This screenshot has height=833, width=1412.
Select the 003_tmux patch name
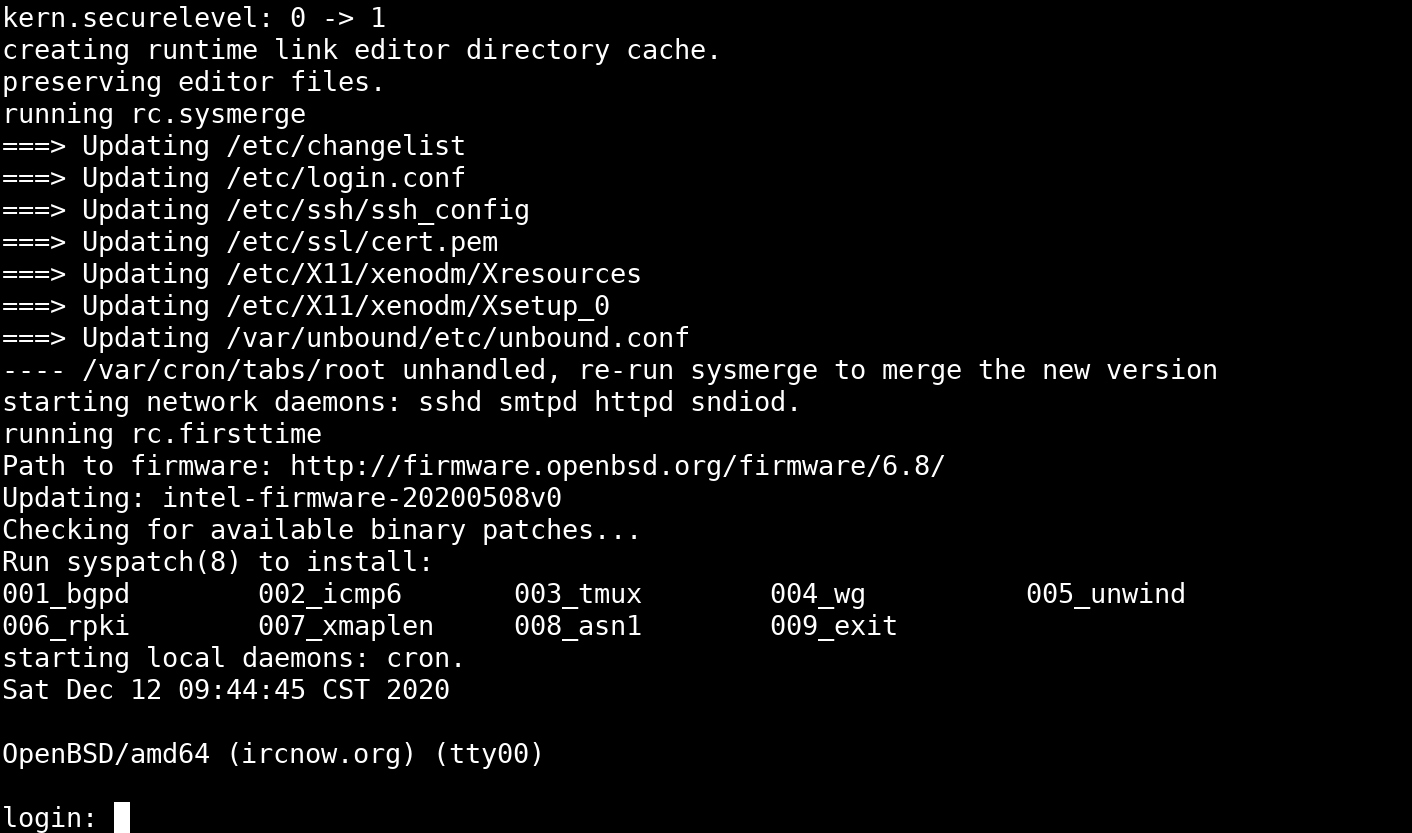click(x=578, y=594)
